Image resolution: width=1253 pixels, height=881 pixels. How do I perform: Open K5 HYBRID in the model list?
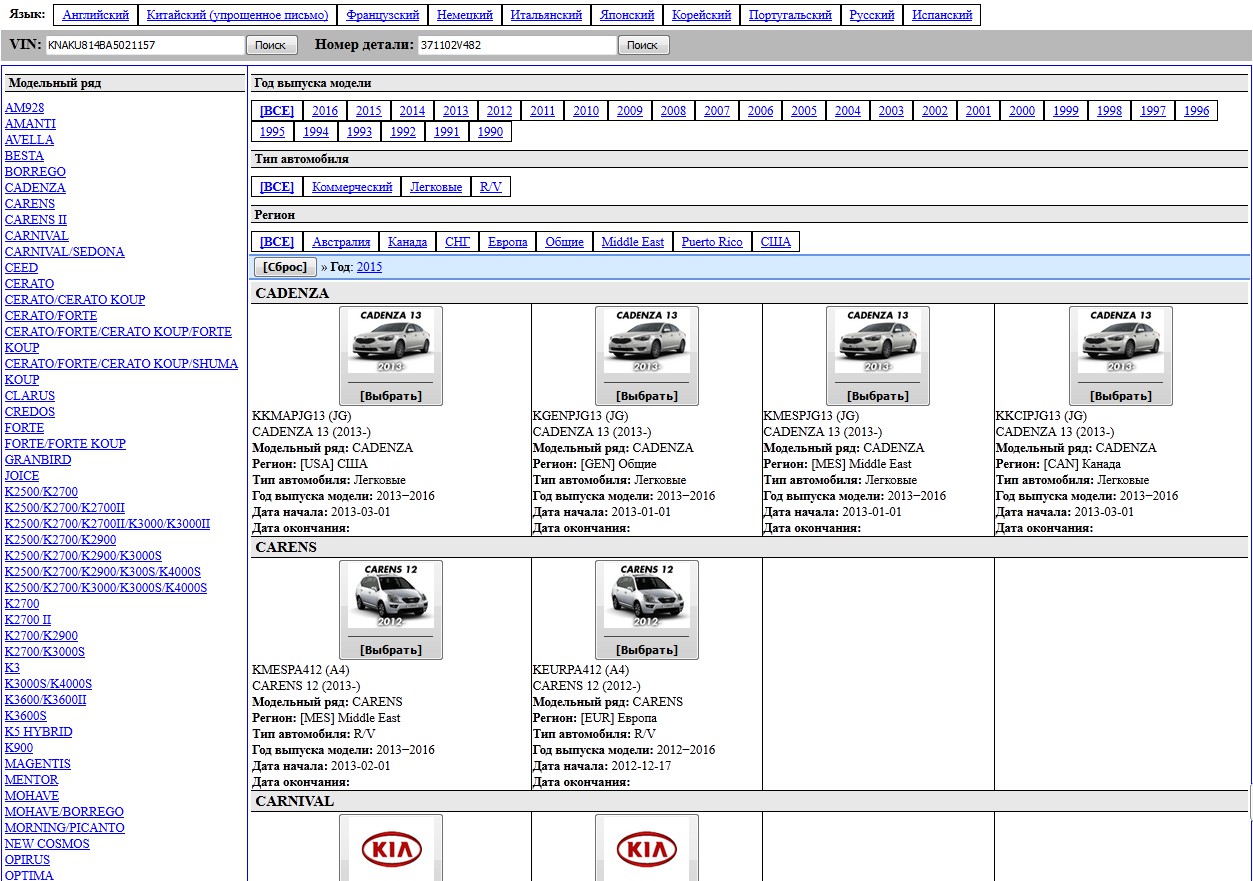coord(38,732)
